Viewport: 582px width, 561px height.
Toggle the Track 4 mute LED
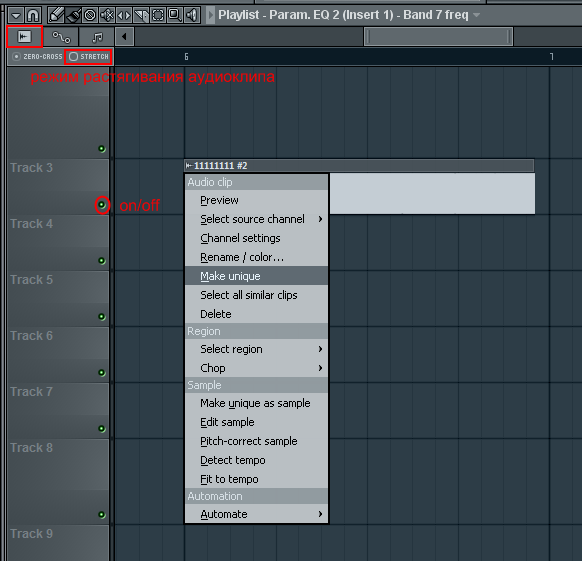click(x=102, y=261)
